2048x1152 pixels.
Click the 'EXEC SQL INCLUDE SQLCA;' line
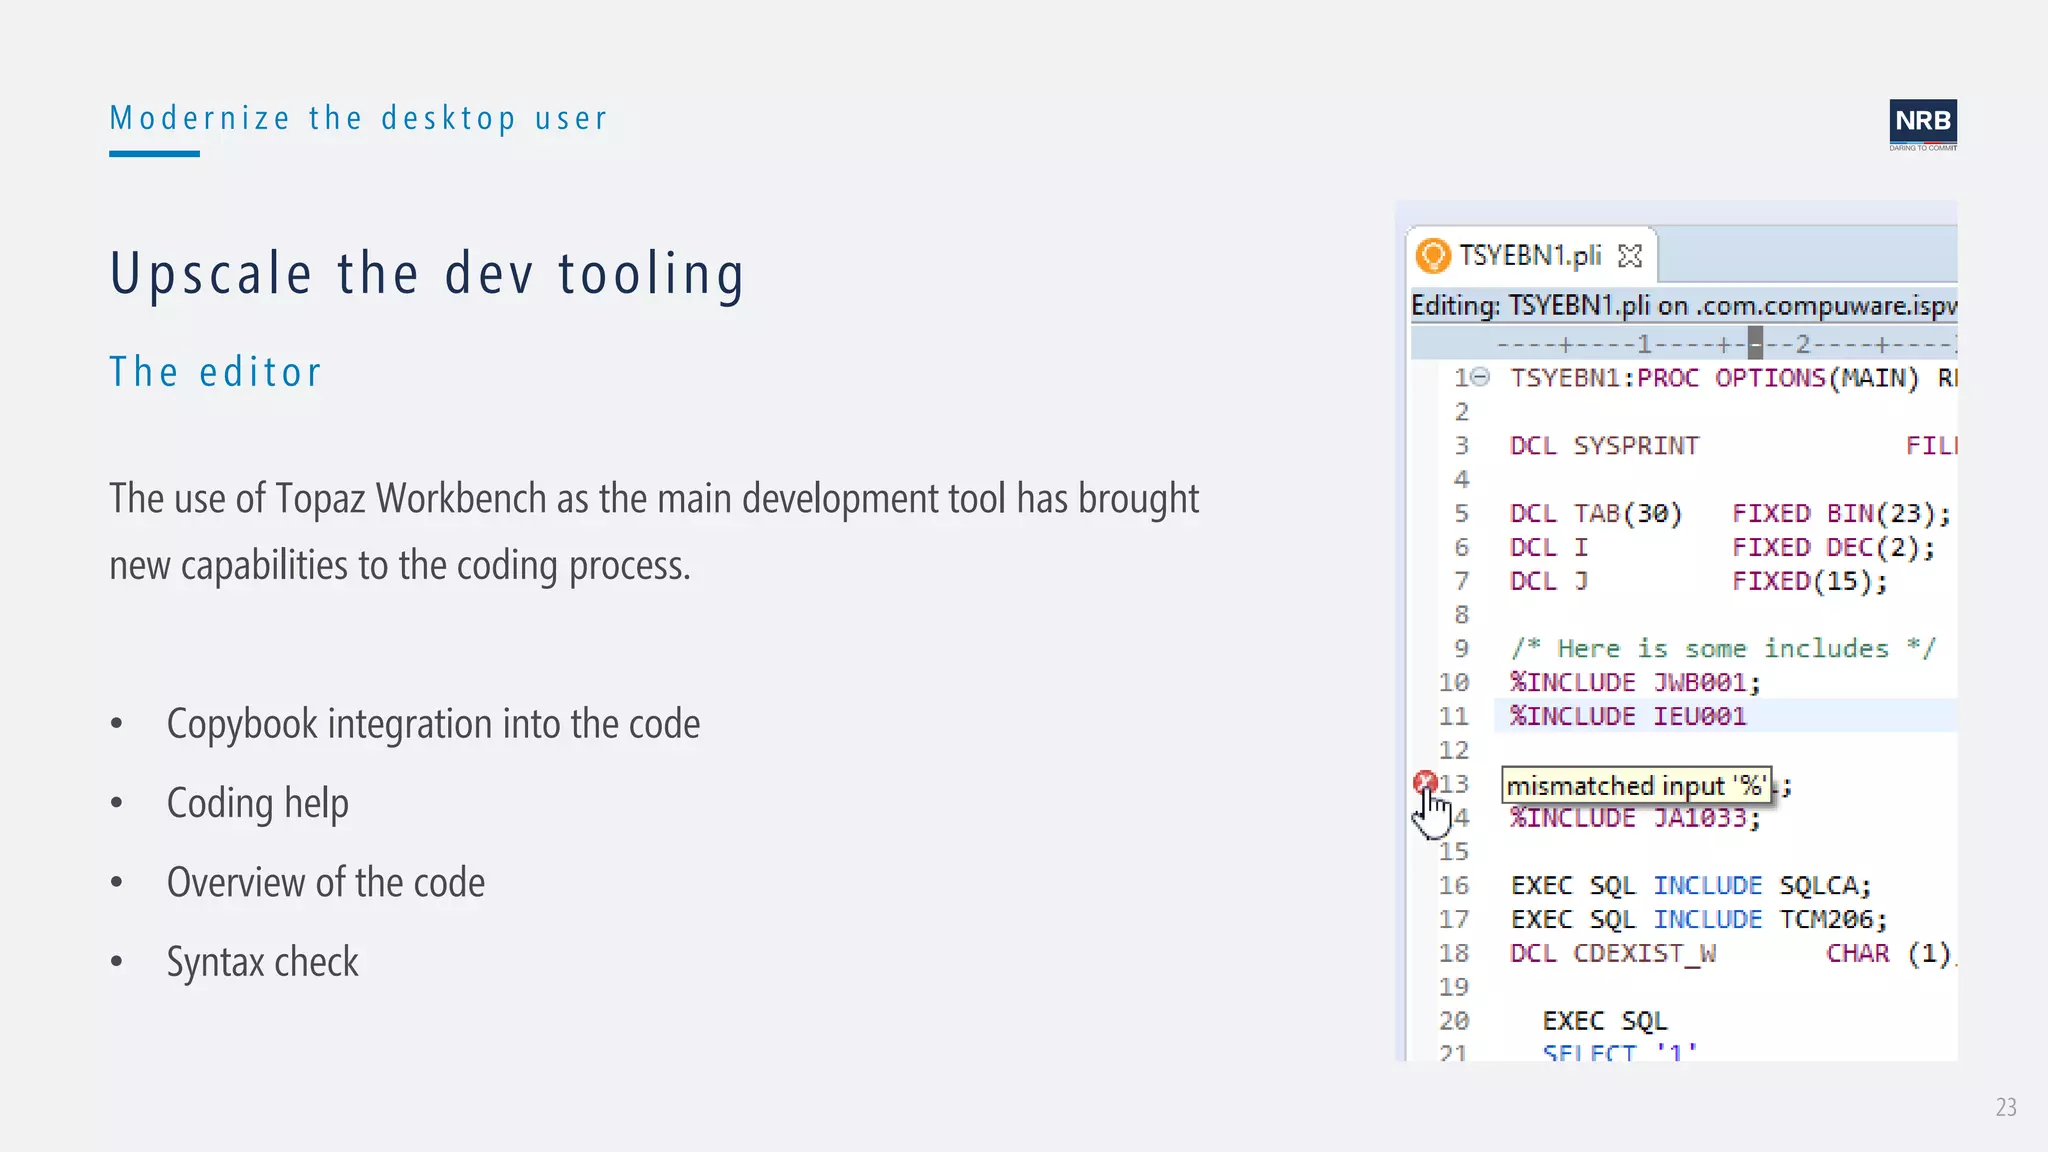click(1690, 885)
